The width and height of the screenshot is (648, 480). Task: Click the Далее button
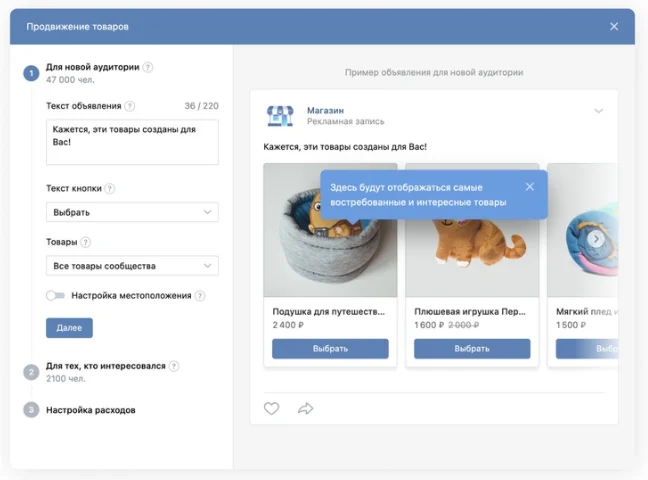tap(69, 328)
